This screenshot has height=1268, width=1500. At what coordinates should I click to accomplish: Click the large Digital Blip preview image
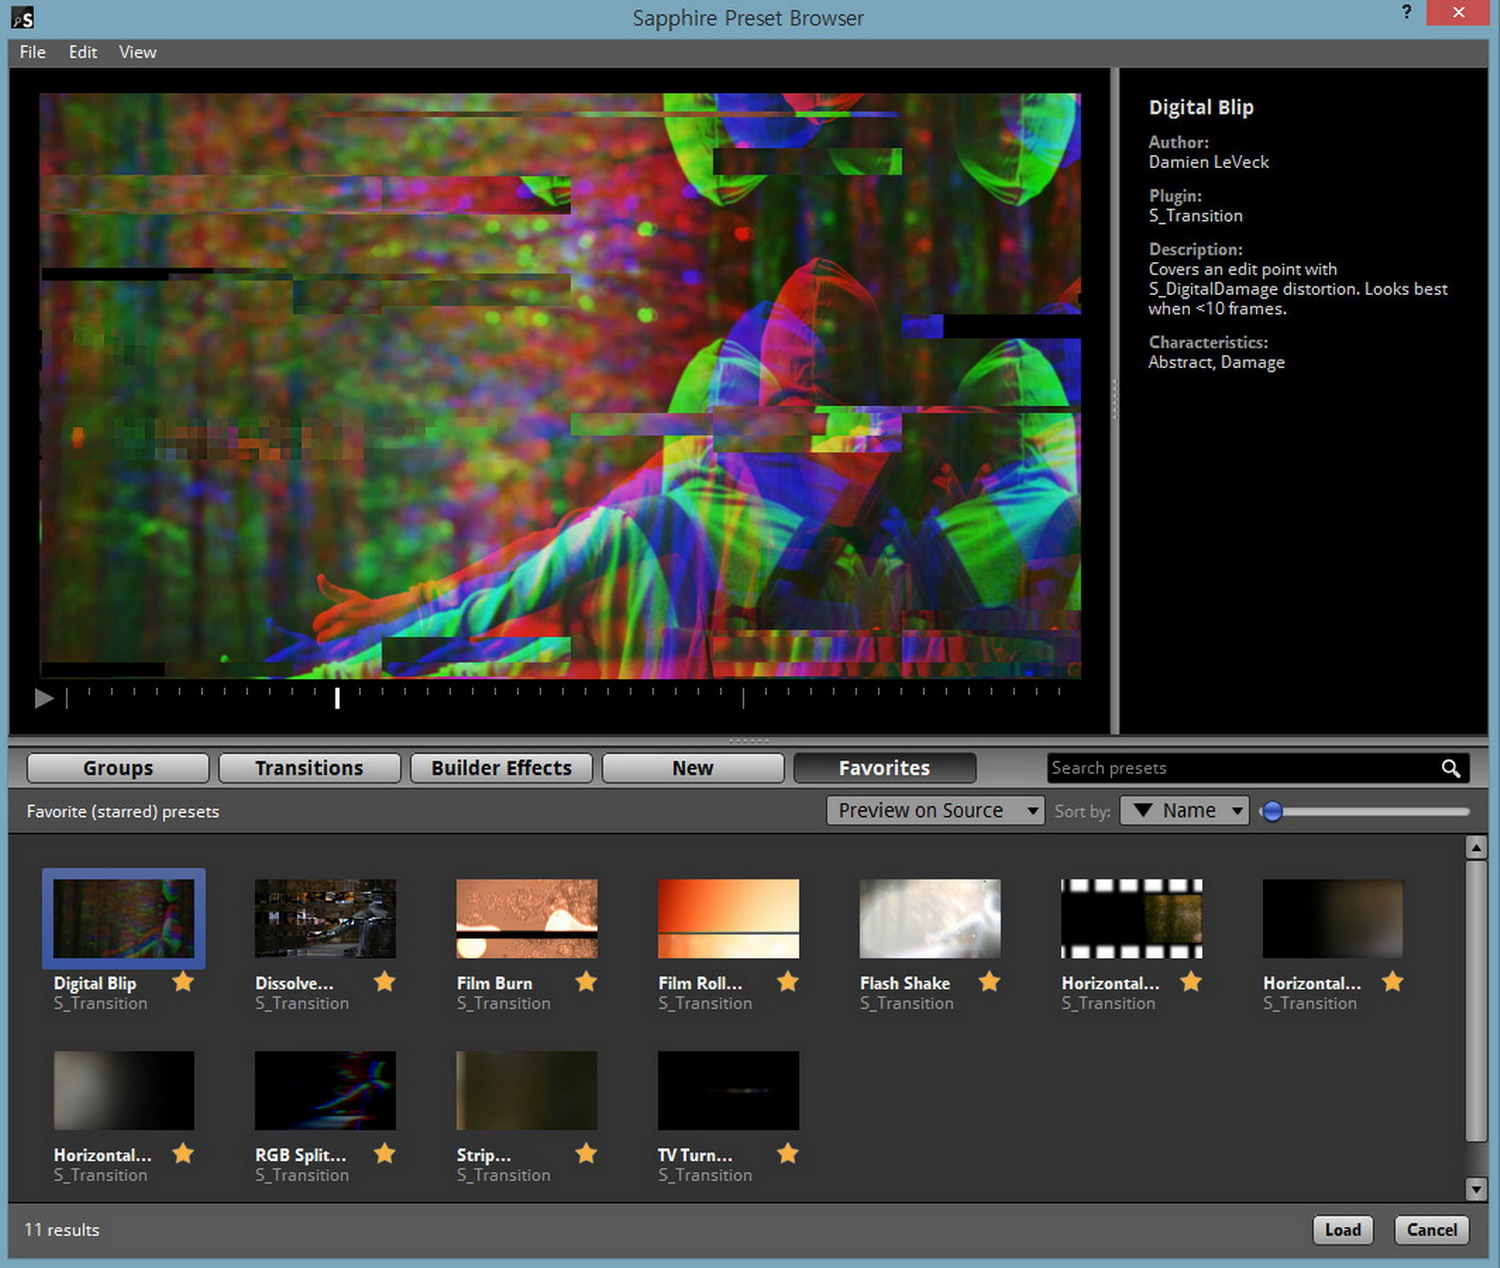tap(560, 386)
